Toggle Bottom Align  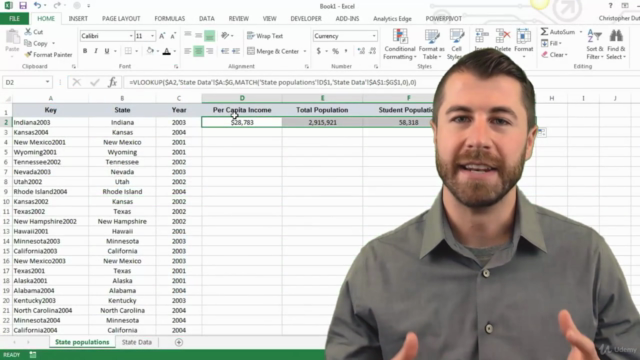[x=209, y=36]
